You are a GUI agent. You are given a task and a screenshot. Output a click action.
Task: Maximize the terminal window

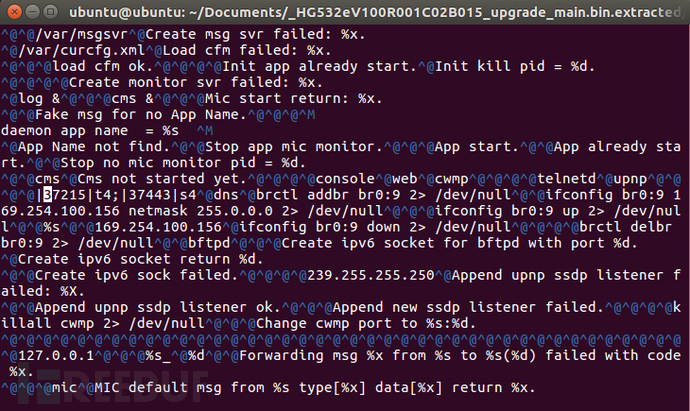coord(51,12)
